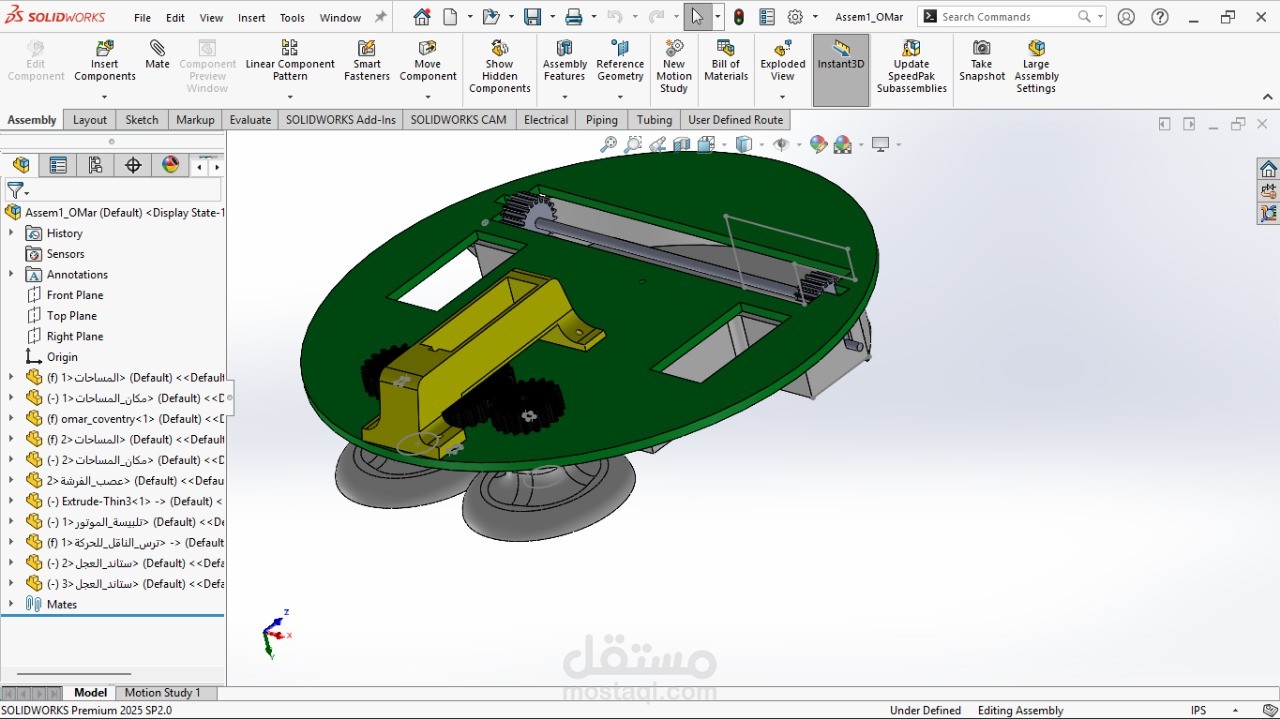Viewport: 1280px width, 719px height.
Task: Open the Insert Components dropdown arrow
Action: point(105,97)
